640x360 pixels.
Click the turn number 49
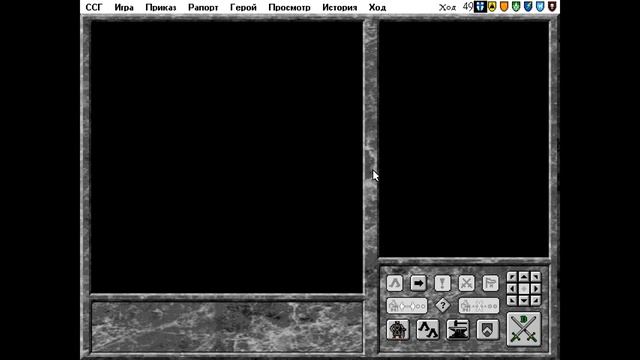(468, 7)
